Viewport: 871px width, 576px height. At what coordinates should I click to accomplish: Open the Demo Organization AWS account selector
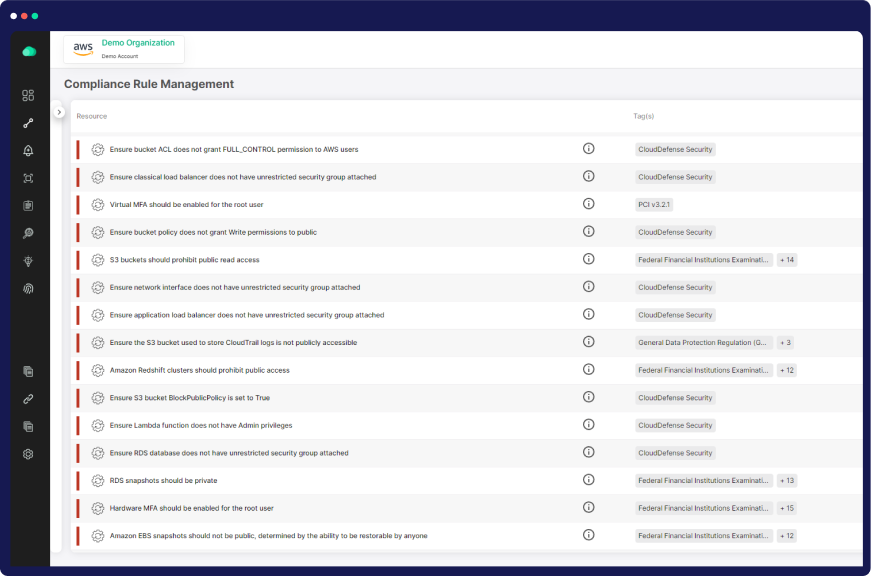(124, 49)
